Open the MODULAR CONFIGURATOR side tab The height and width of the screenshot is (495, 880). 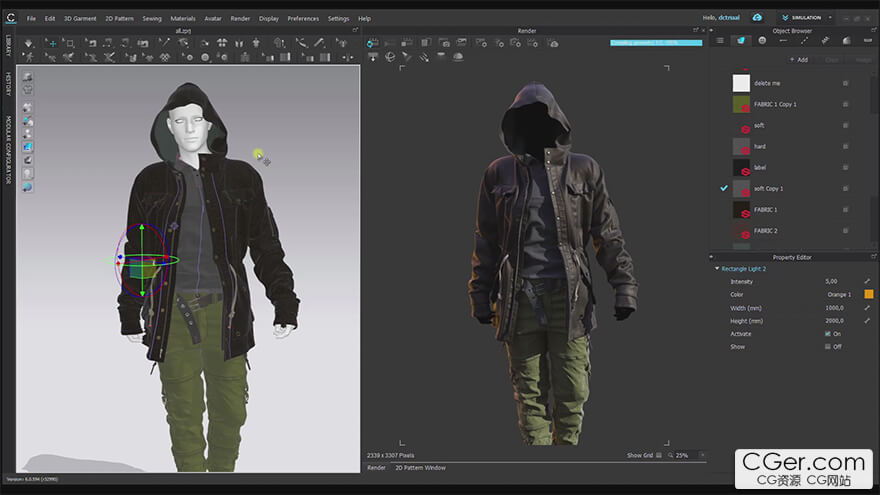click(x=8, y=150)
